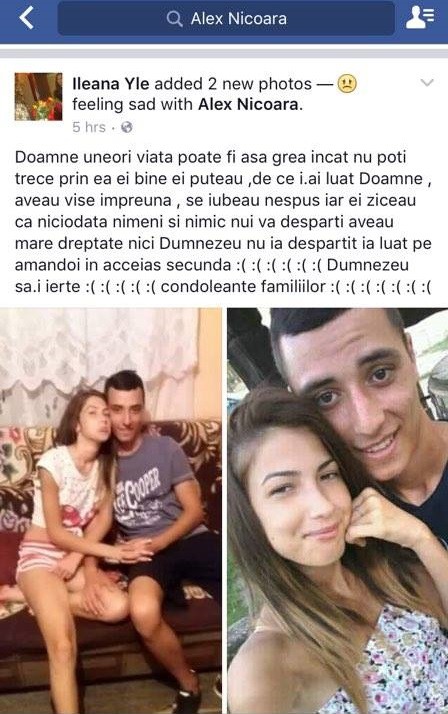Click the sad face feeling emoji
The height and width of the screenshot is (714, 448).
tap(346, 84)
